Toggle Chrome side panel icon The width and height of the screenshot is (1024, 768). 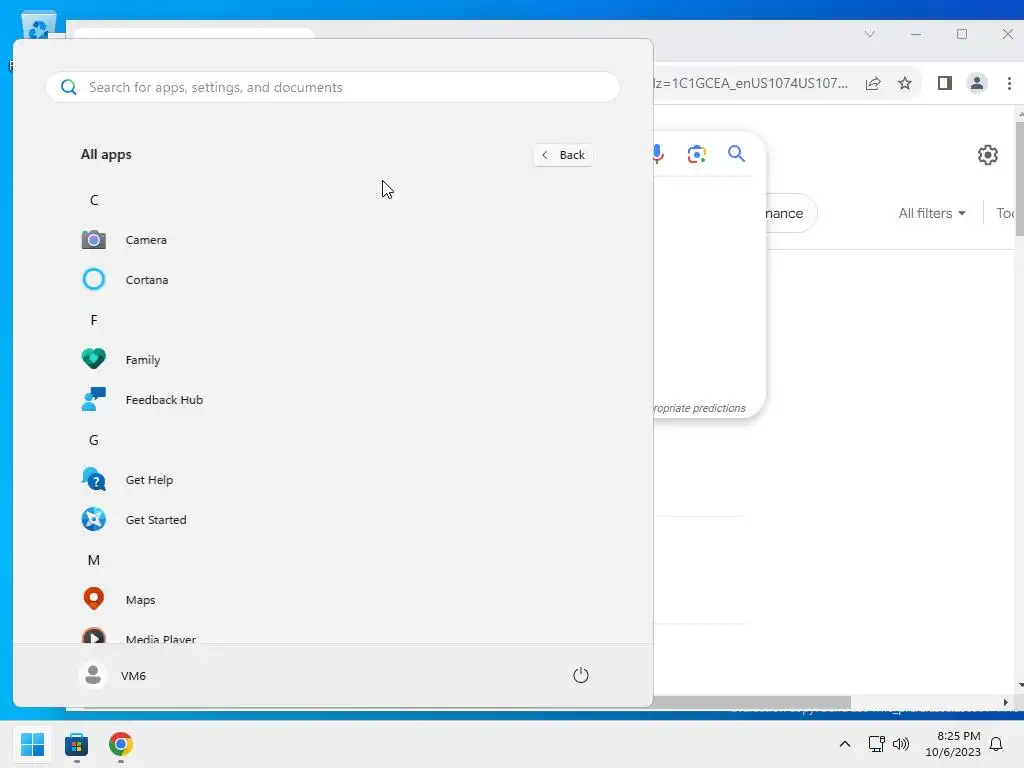point(944,83)
